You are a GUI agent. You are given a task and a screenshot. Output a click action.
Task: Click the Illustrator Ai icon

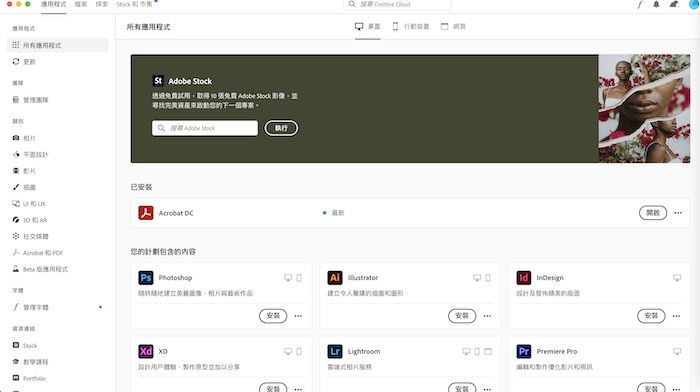click(x=335, y=278)
